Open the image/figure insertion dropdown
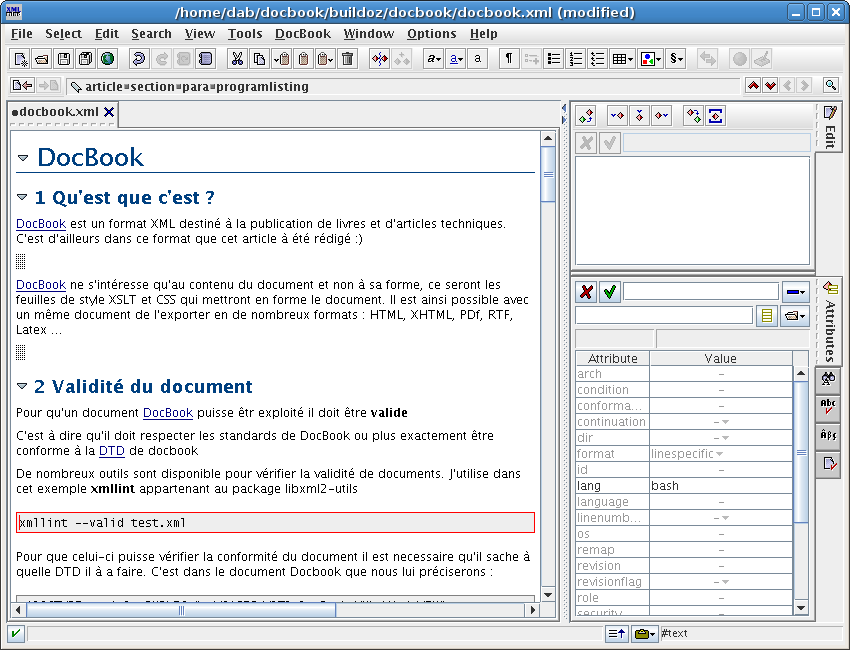 (650, 59)
